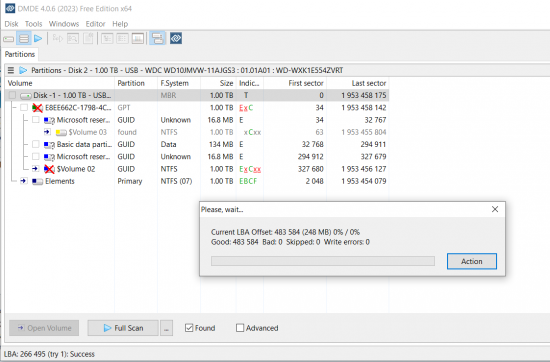Click the drive icon beside Disk -1 row
The image size is (550, 362).
pyautogui.click(x=26, y=95)
